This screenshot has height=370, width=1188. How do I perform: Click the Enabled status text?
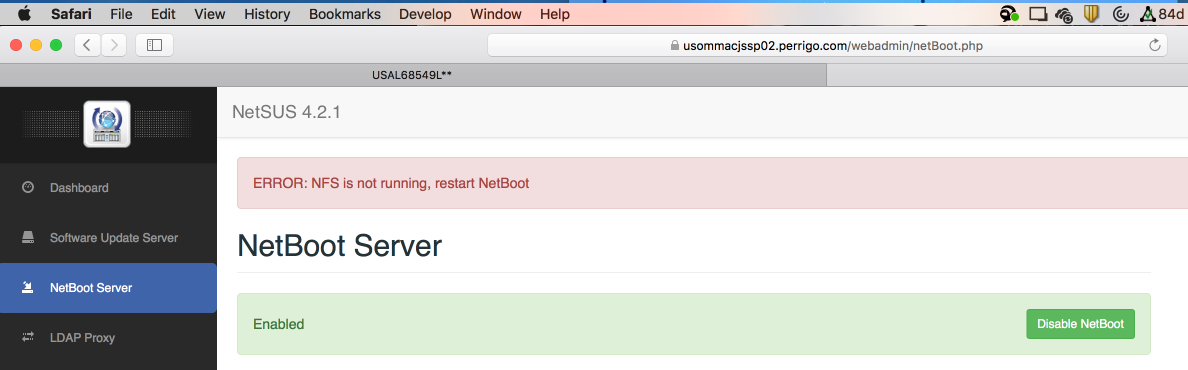point(279,325)
